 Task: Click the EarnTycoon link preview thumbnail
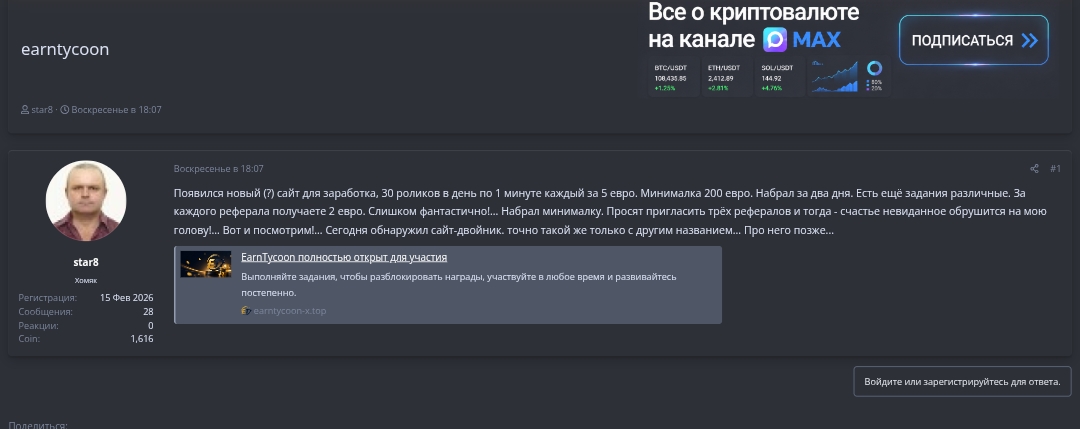[x=206, y=264]
